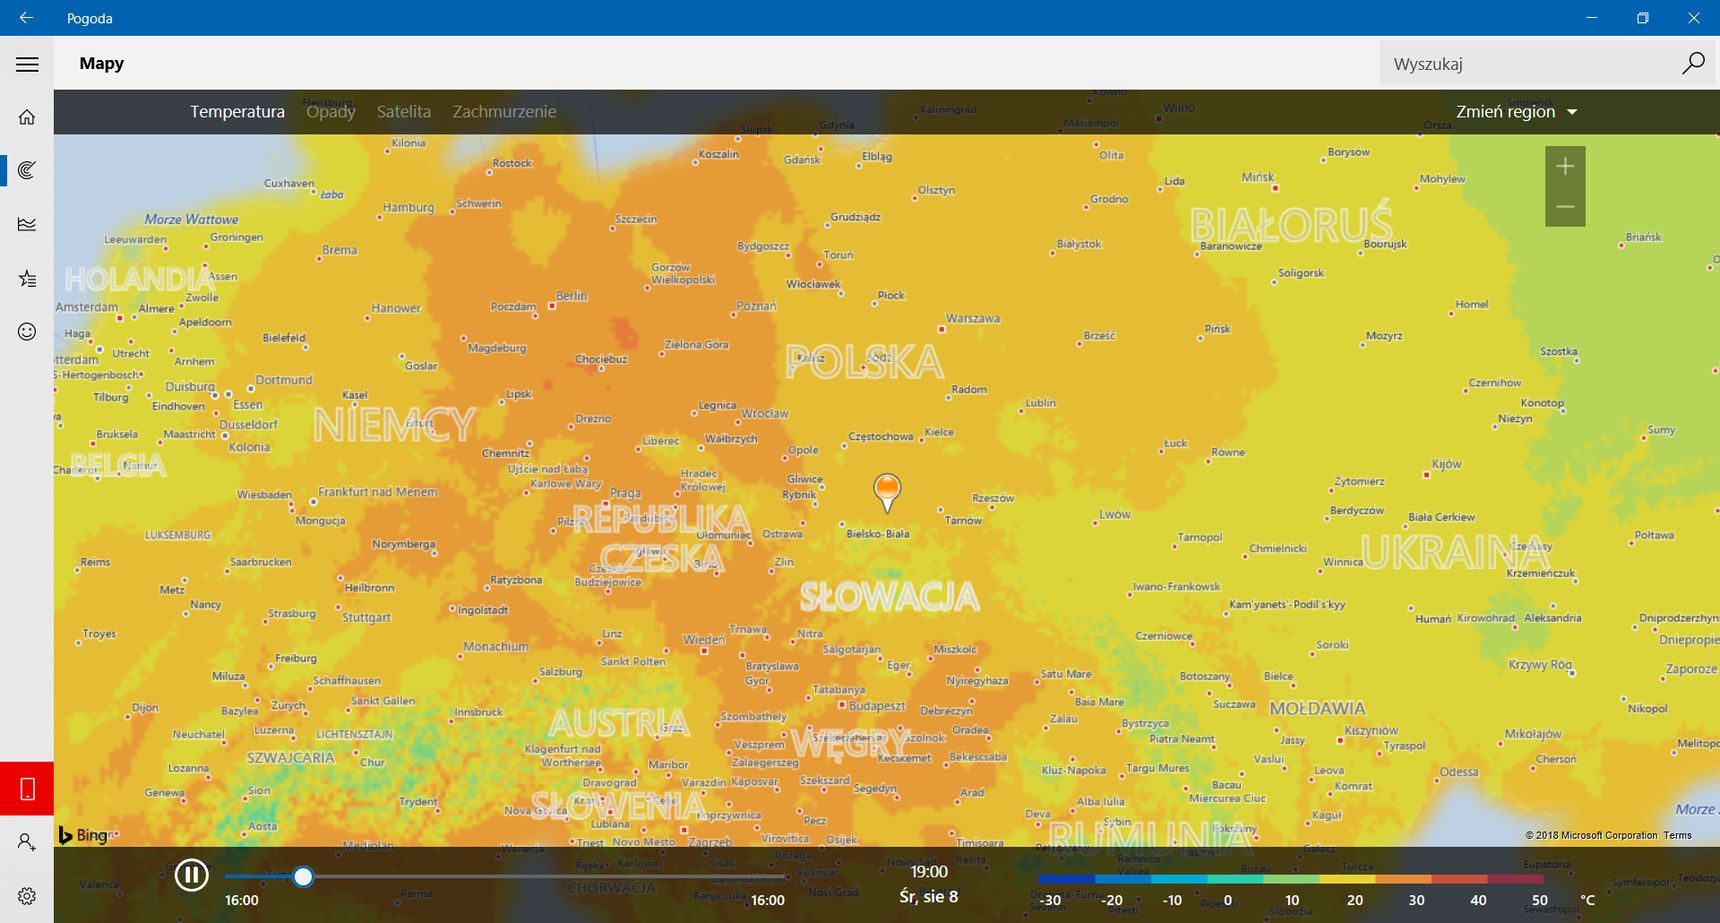This screenshot has height=923, width=1720.
Task: Click the Gdańsk city label
Action: 802,160
